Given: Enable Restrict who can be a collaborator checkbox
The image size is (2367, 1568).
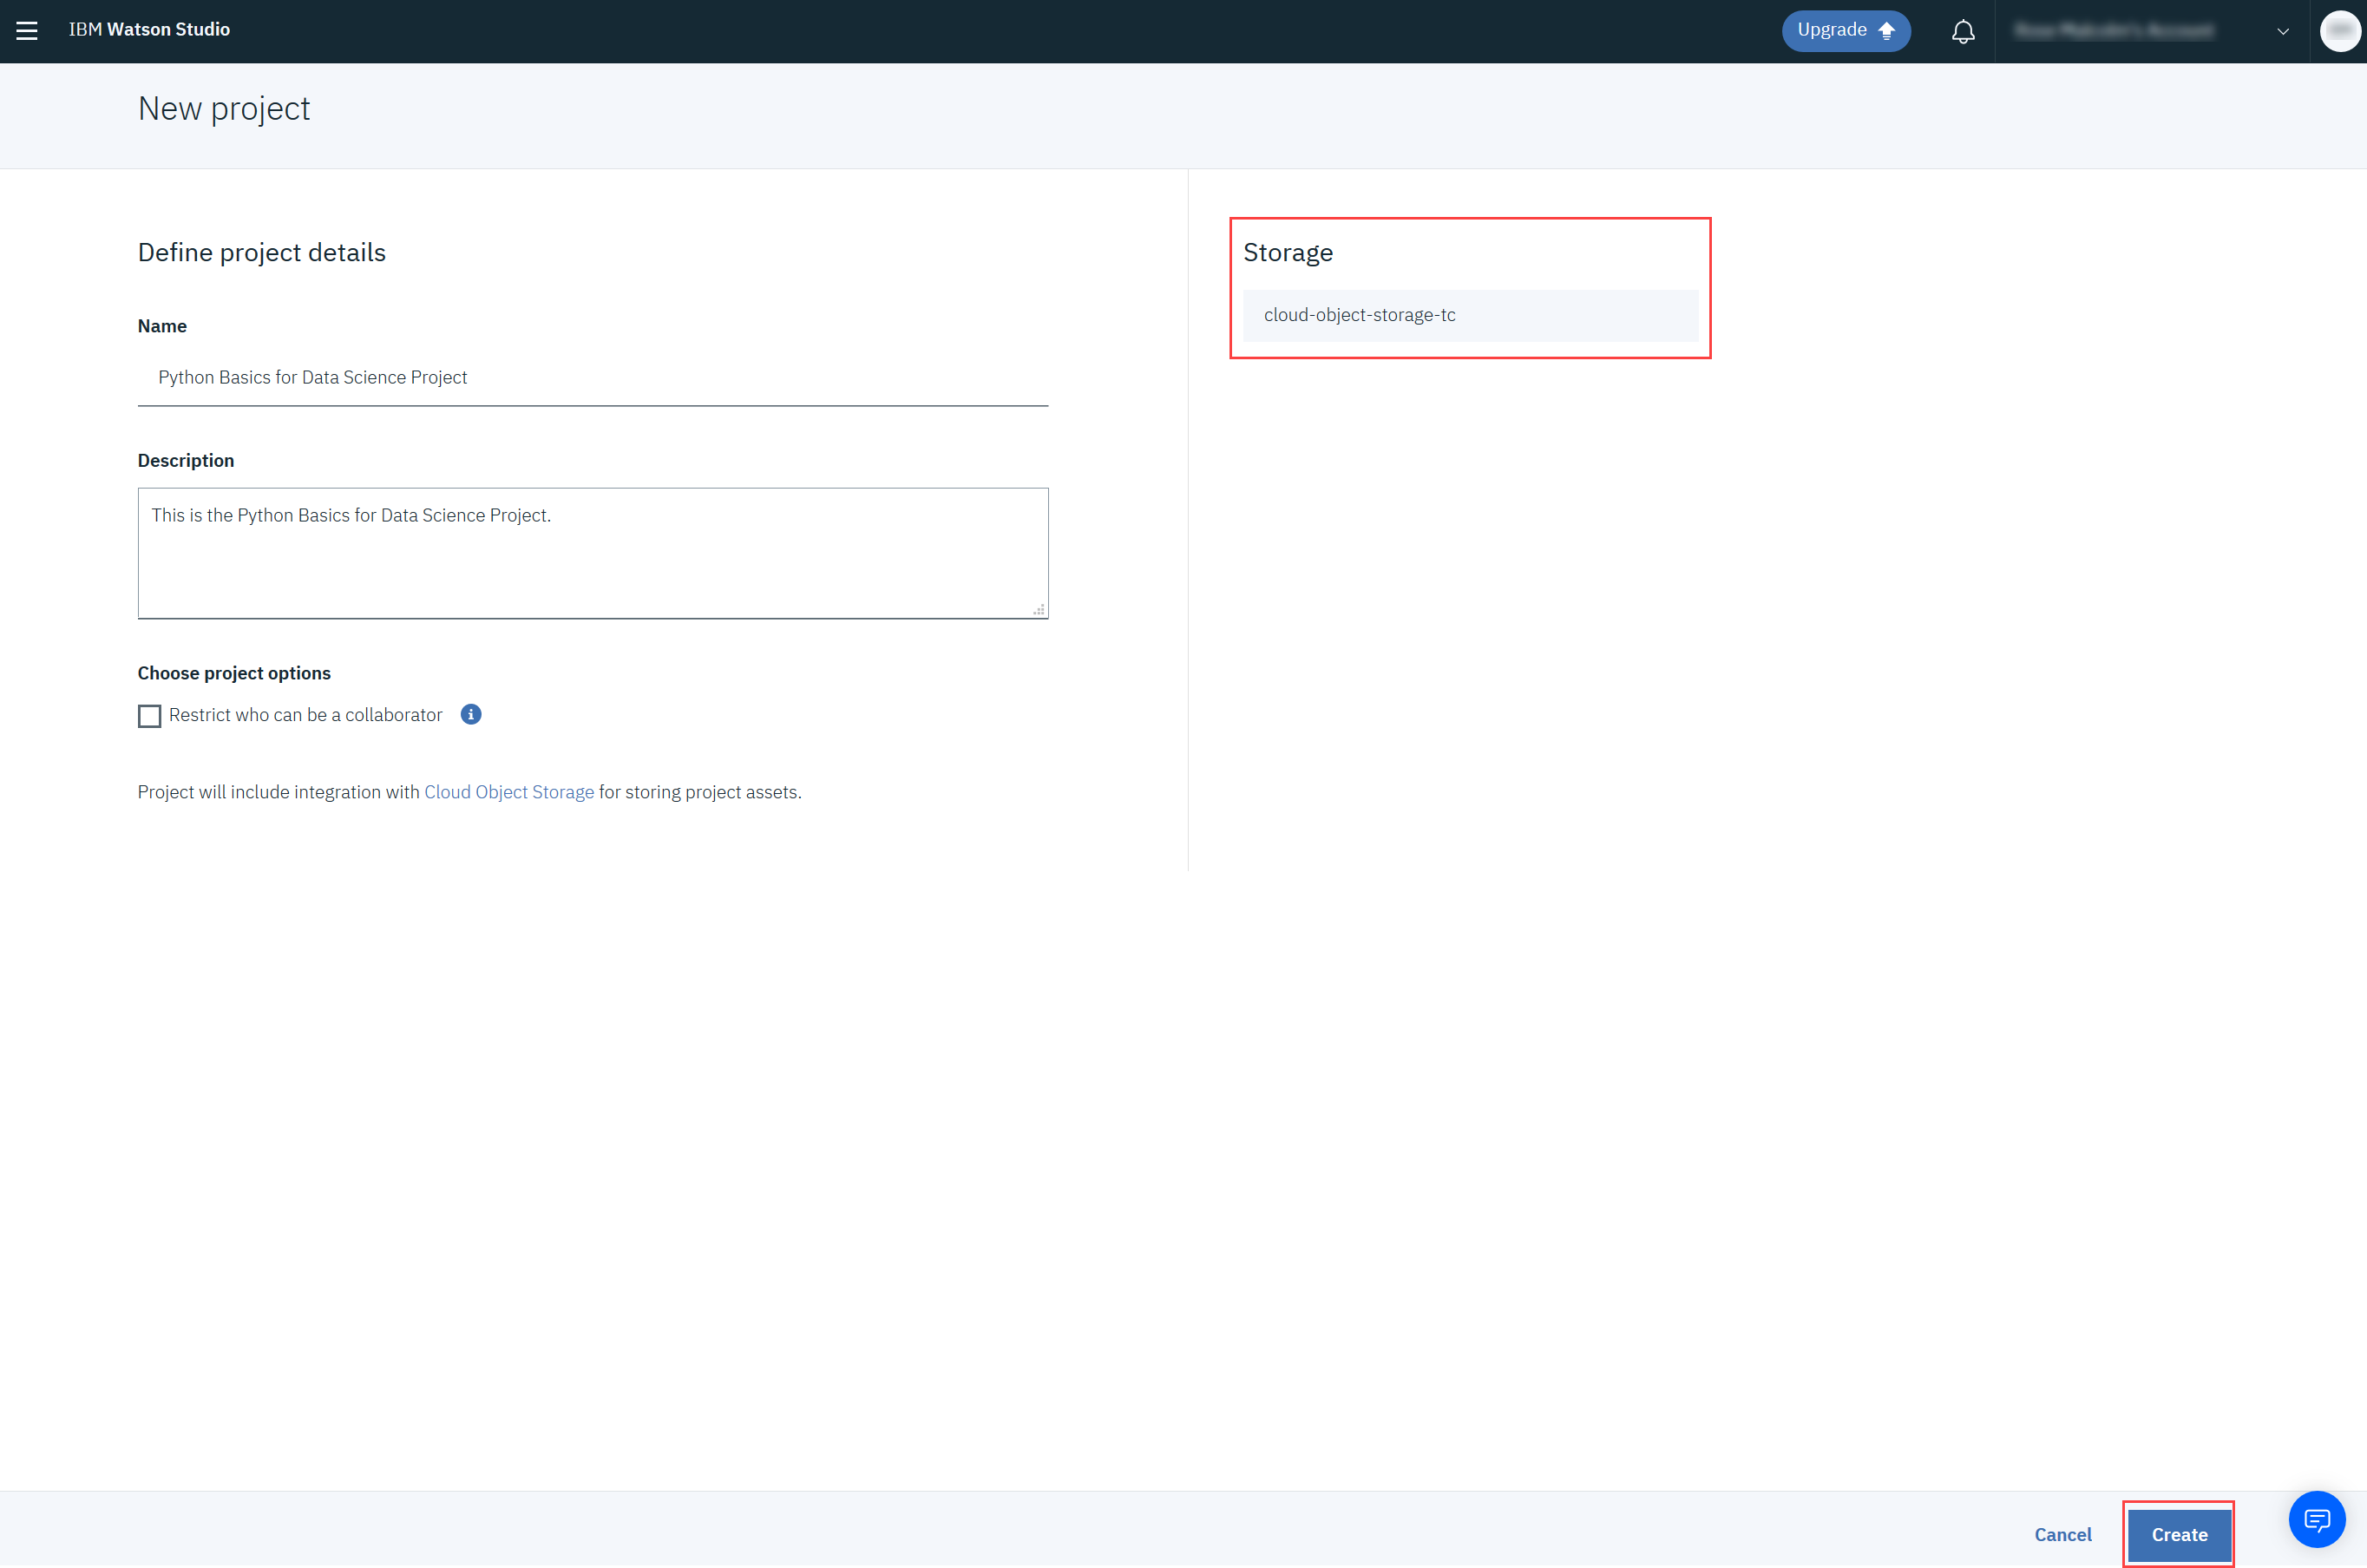Looking at the screenshot, I should (149, 716).
